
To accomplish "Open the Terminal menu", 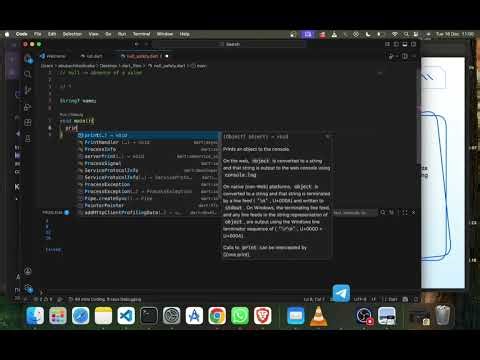I will pos(141,34).
